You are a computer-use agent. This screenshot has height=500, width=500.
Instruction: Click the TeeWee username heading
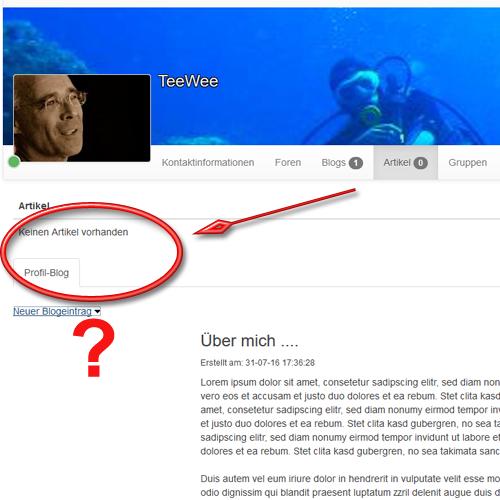188,81
